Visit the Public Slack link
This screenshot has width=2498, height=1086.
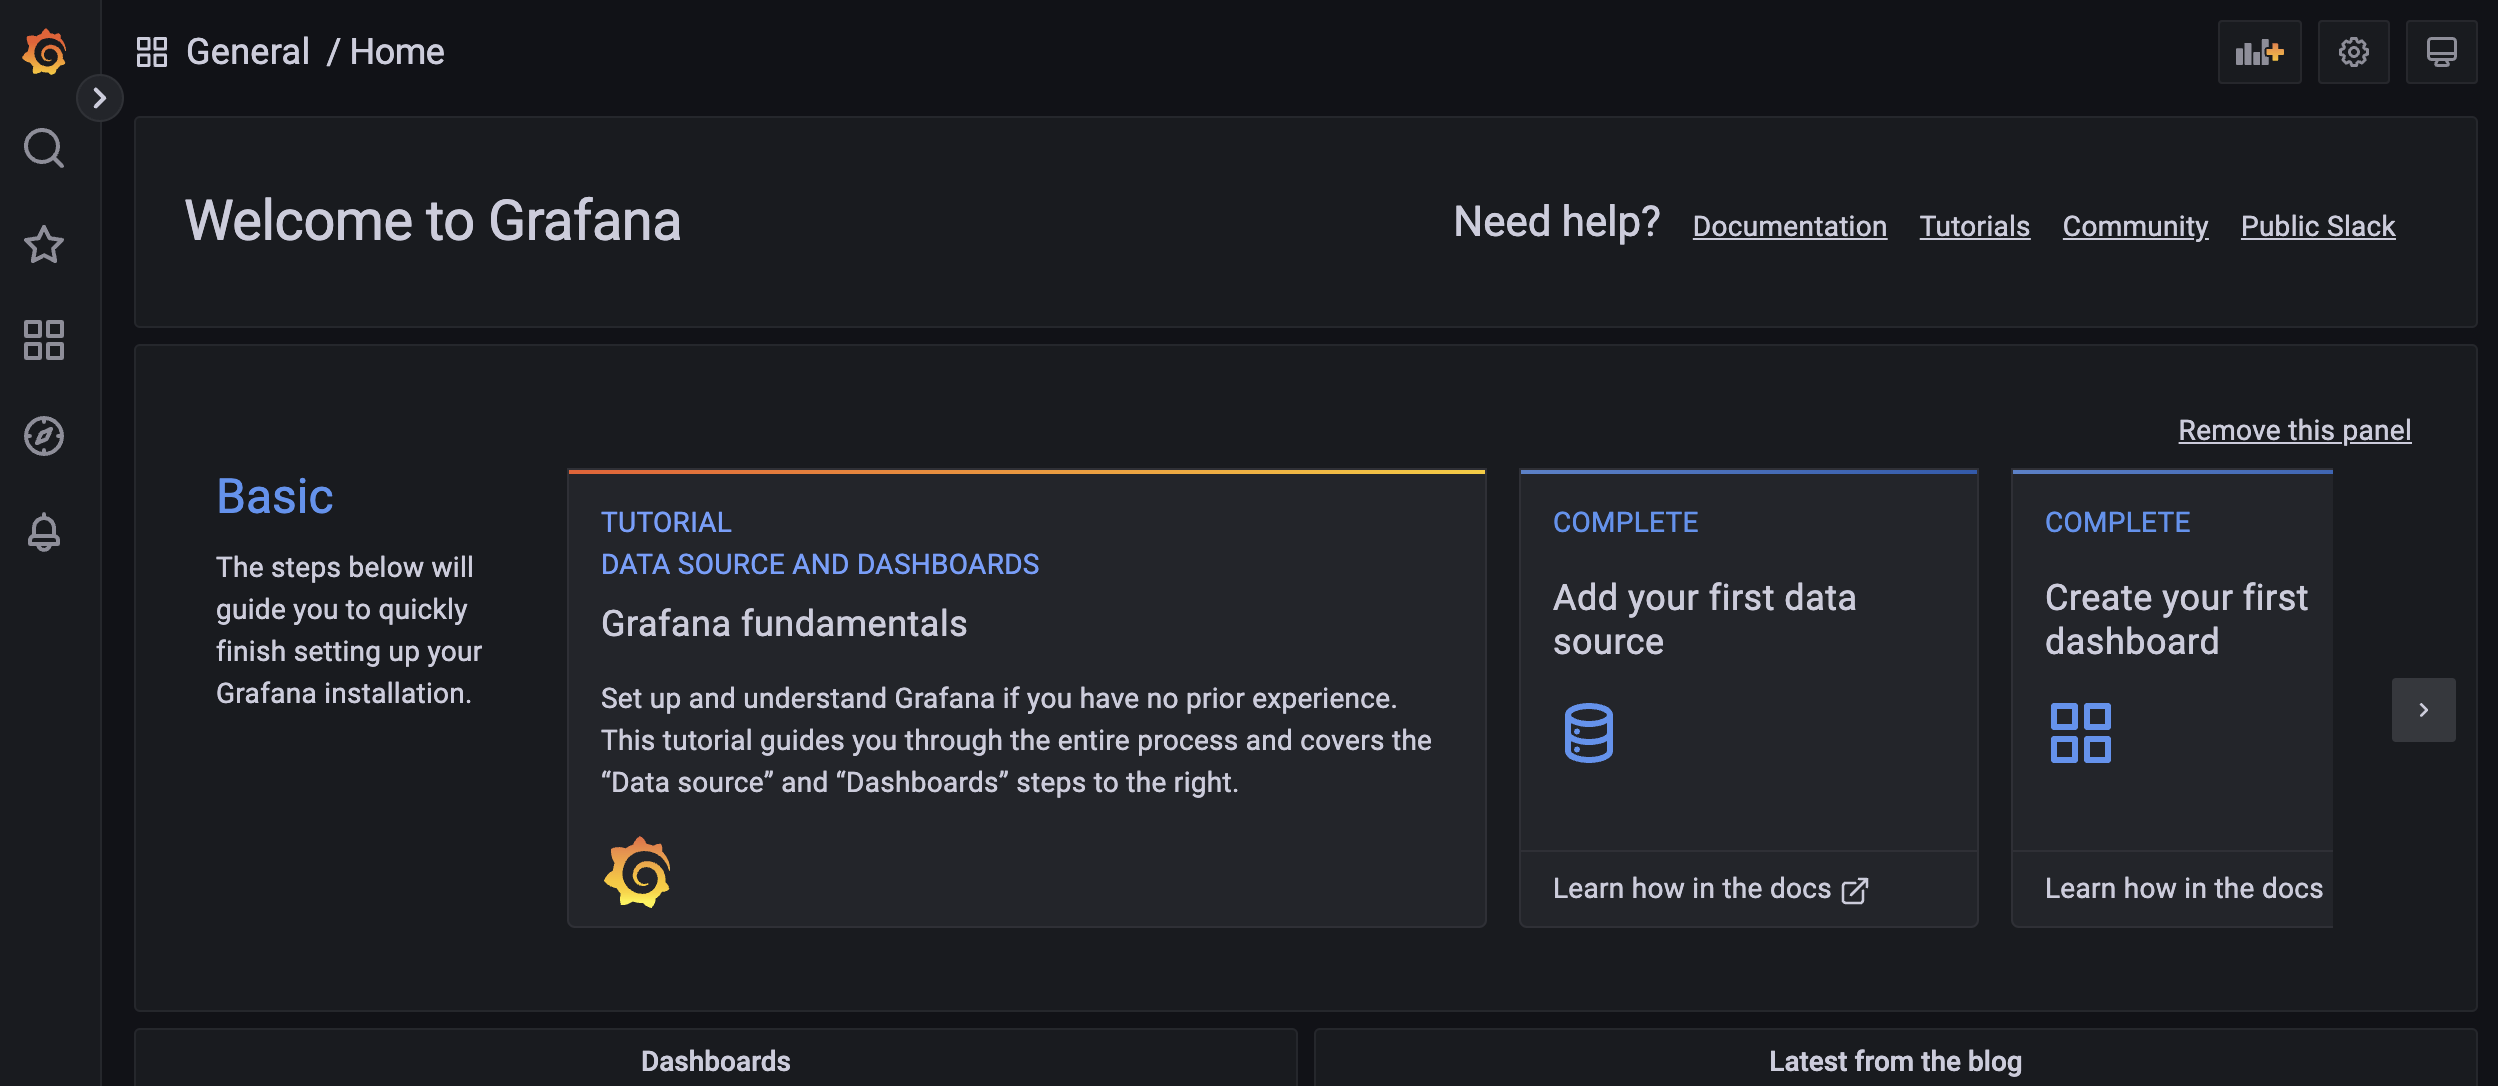2318,226
